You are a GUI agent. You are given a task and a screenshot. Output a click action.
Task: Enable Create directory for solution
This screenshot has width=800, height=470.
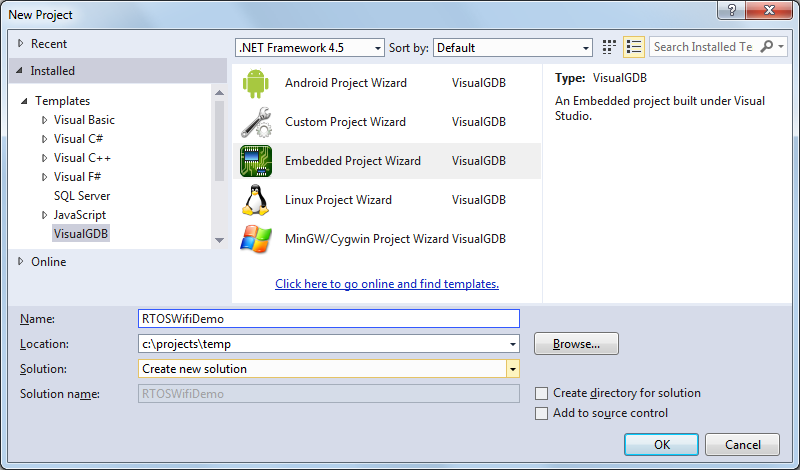pos(541,393)
